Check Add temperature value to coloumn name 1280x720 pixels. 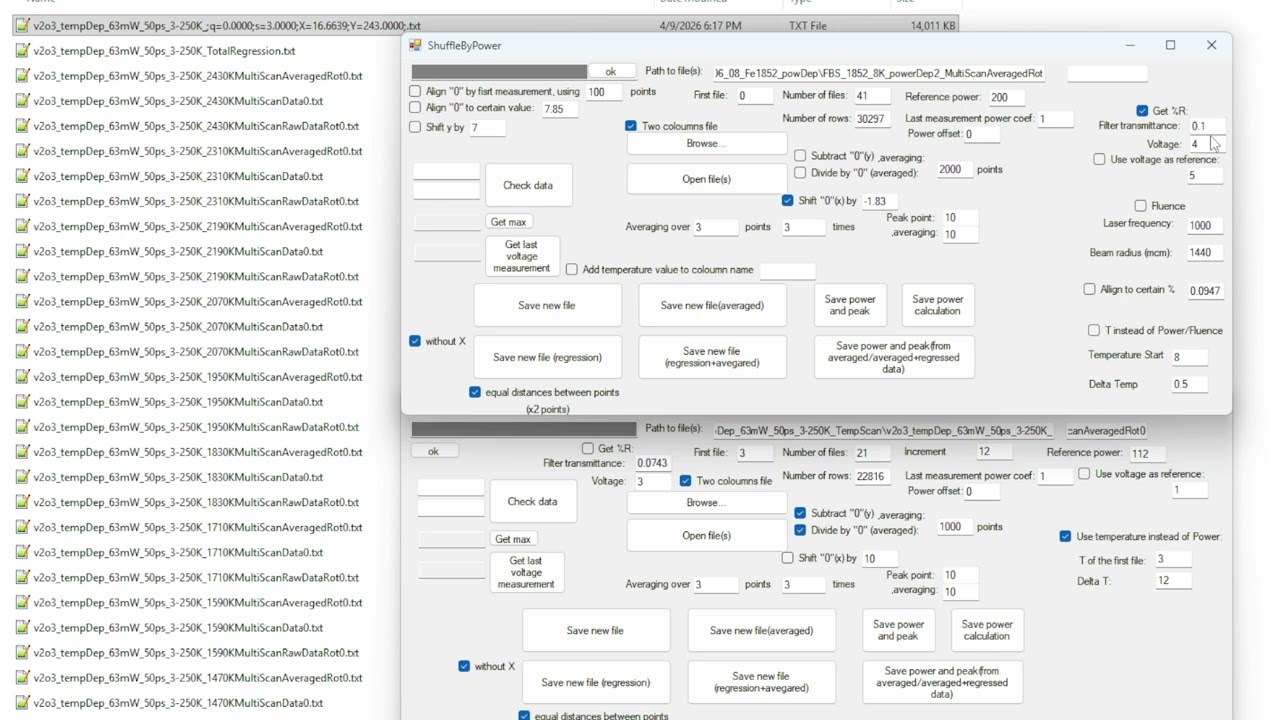(572, 269)
